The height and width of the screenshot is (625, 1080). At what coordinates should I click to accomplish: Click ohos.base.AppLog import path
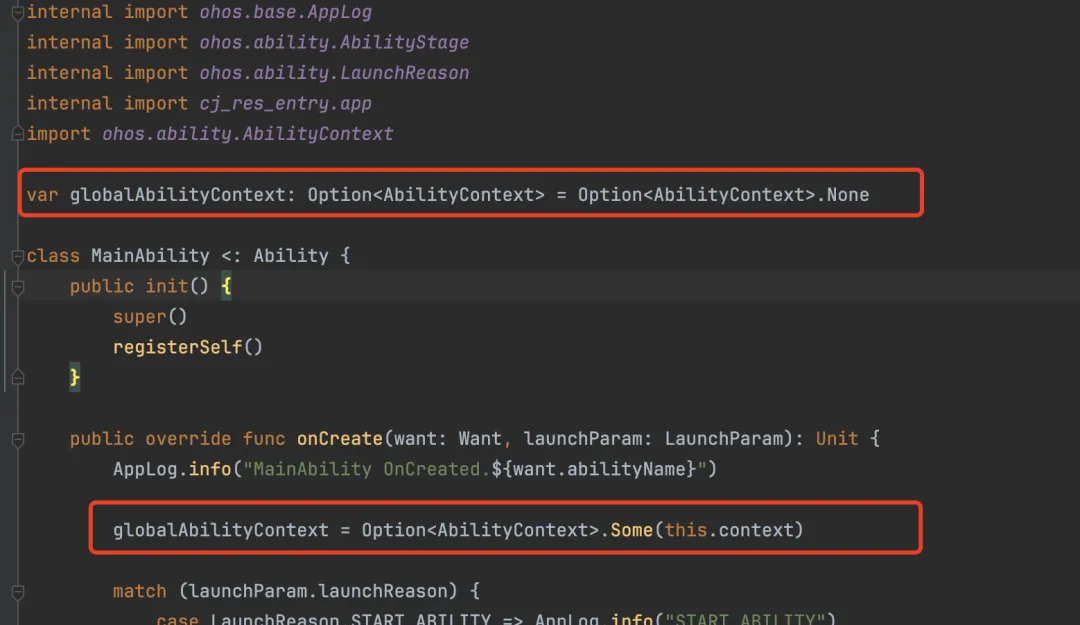click(285, 12)
